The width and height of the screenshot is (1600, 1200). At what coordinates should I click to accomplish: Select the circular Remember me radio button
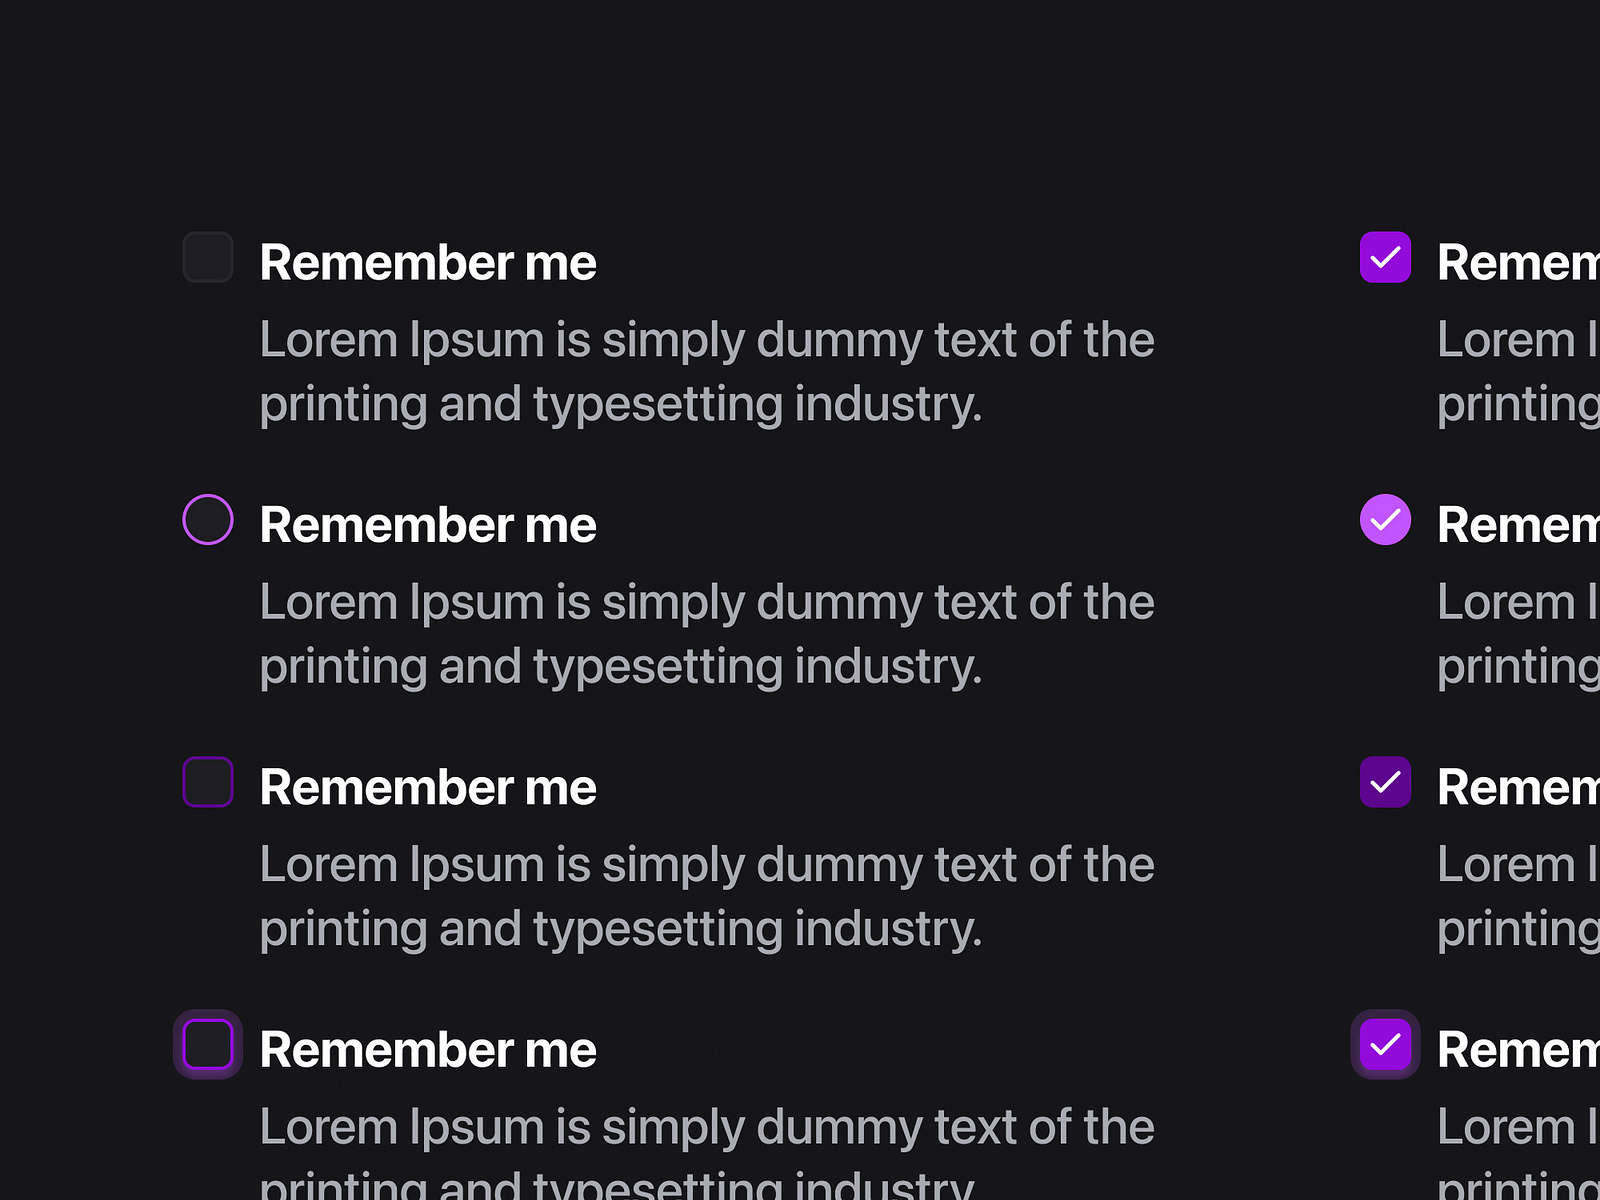tap(207, 520)
